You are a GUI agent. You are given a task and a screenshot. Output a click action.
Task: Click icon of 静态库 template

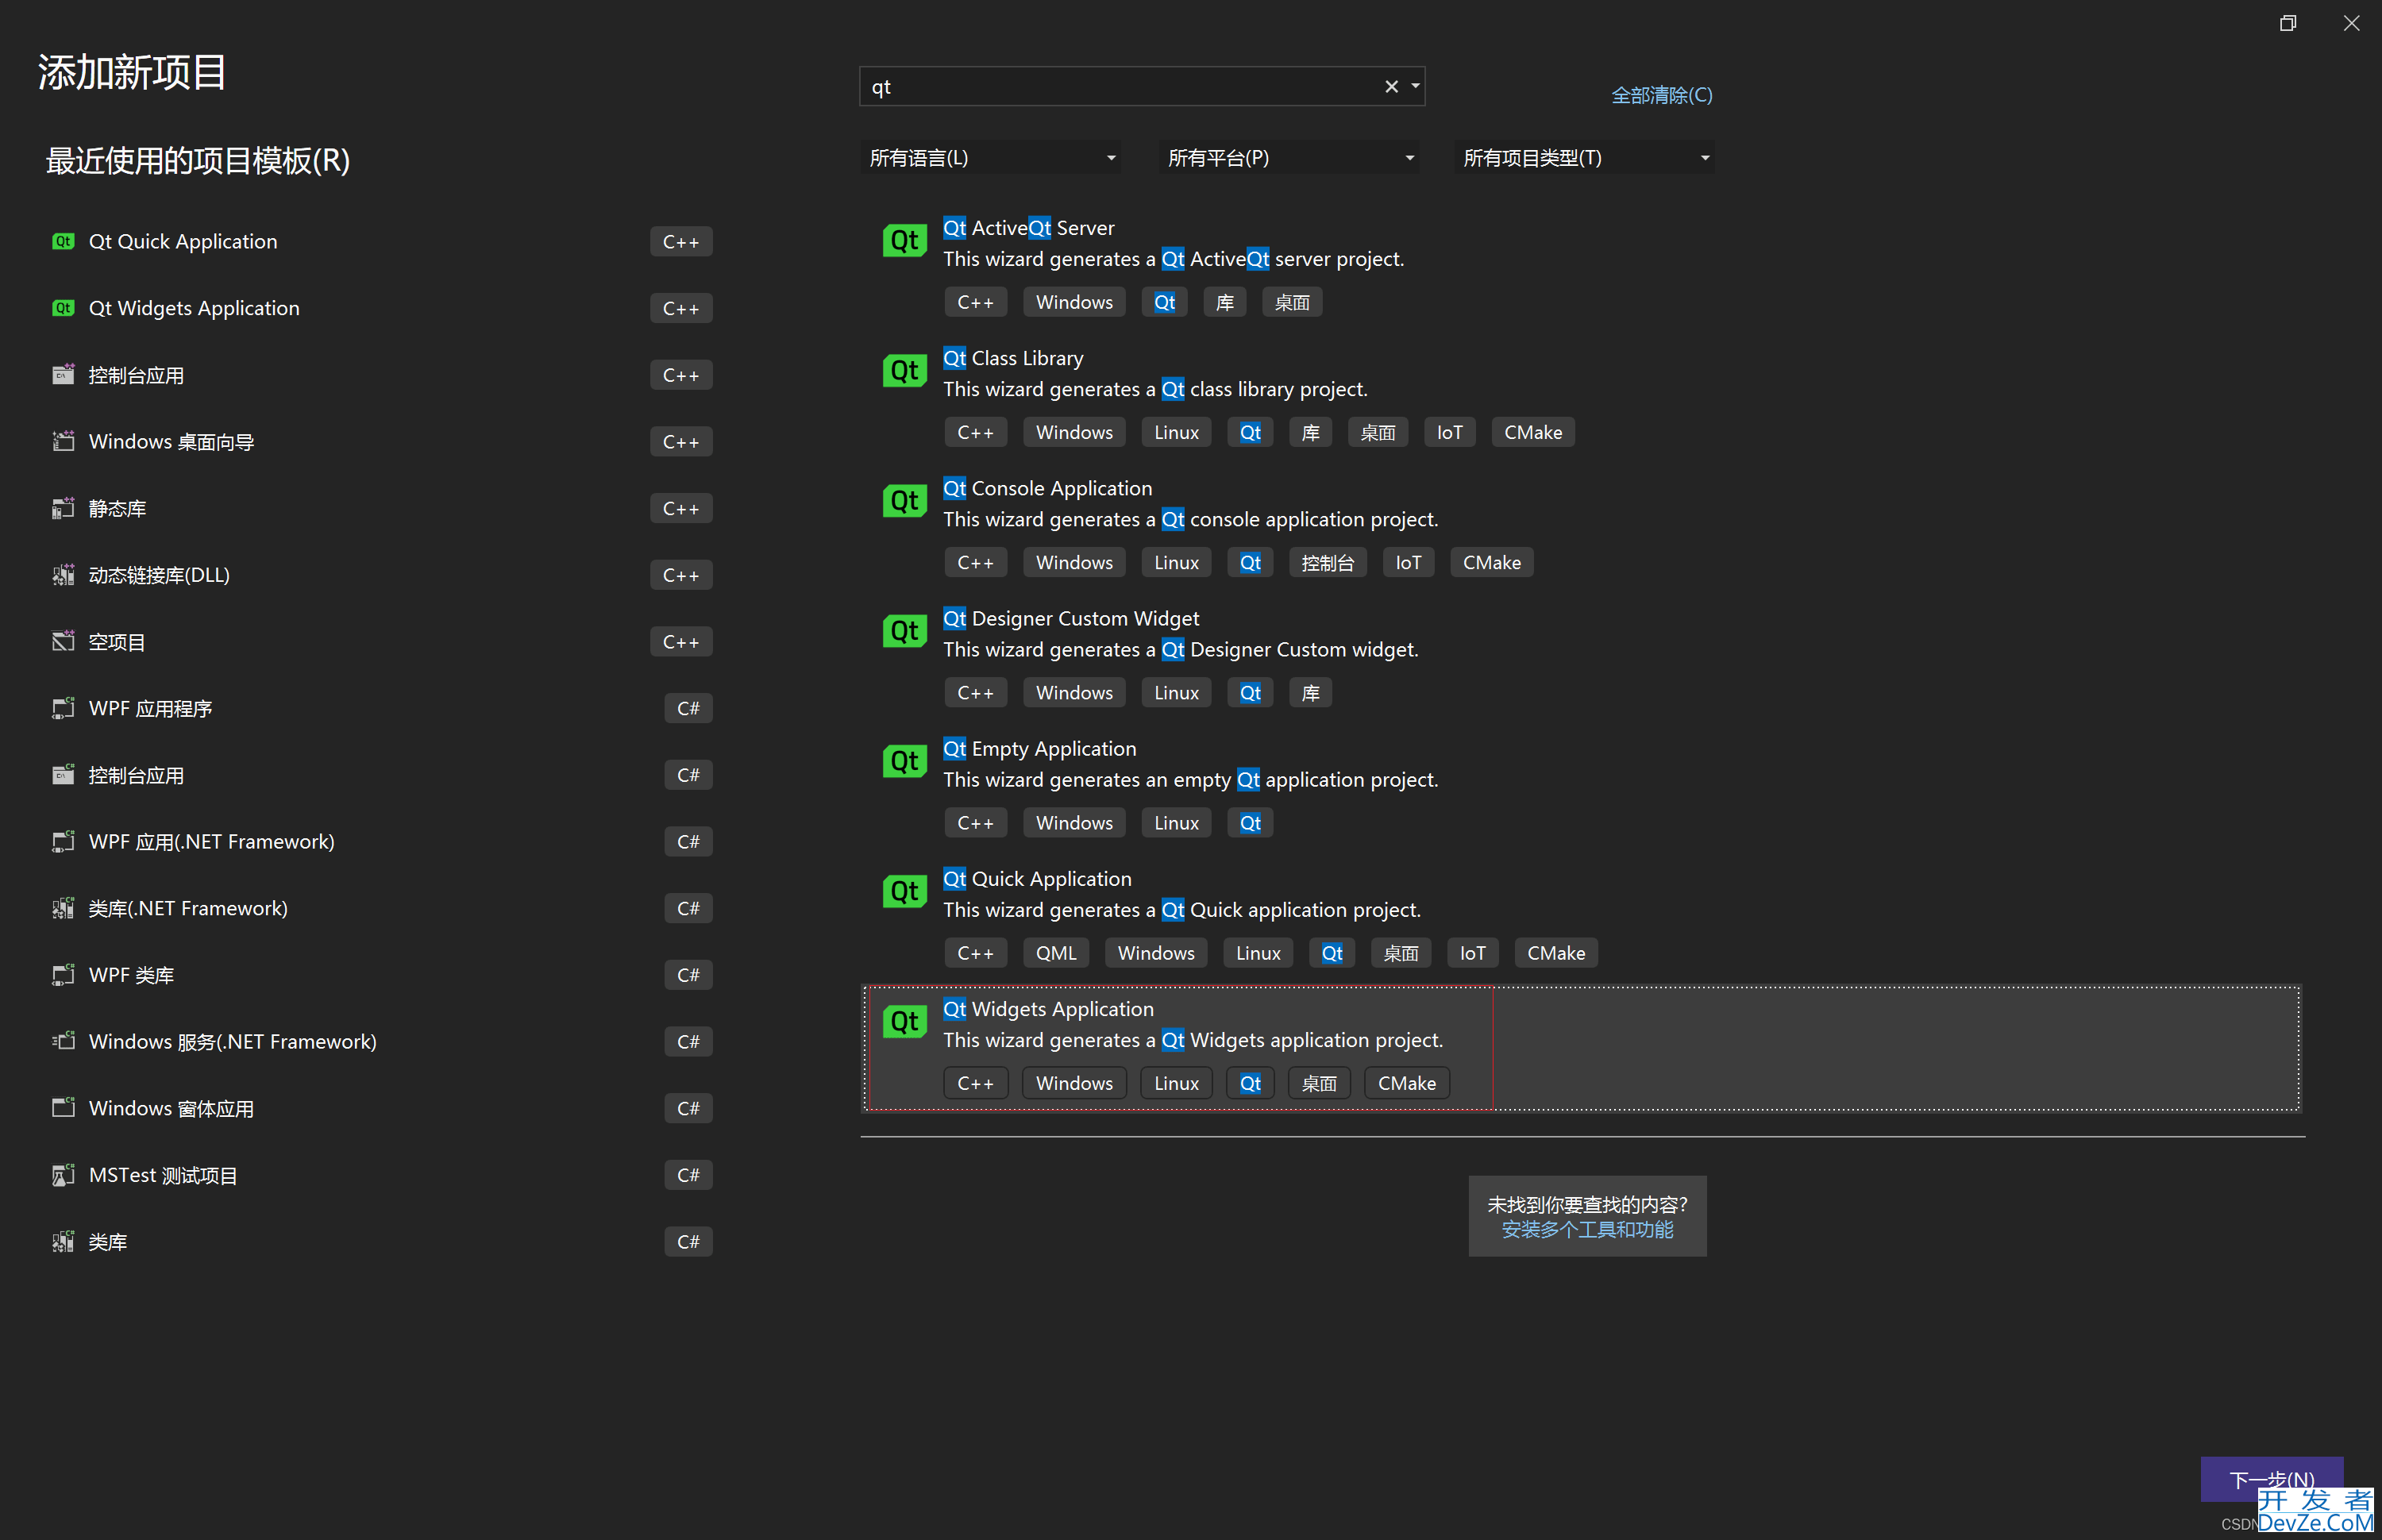click(x=63, y=508)
